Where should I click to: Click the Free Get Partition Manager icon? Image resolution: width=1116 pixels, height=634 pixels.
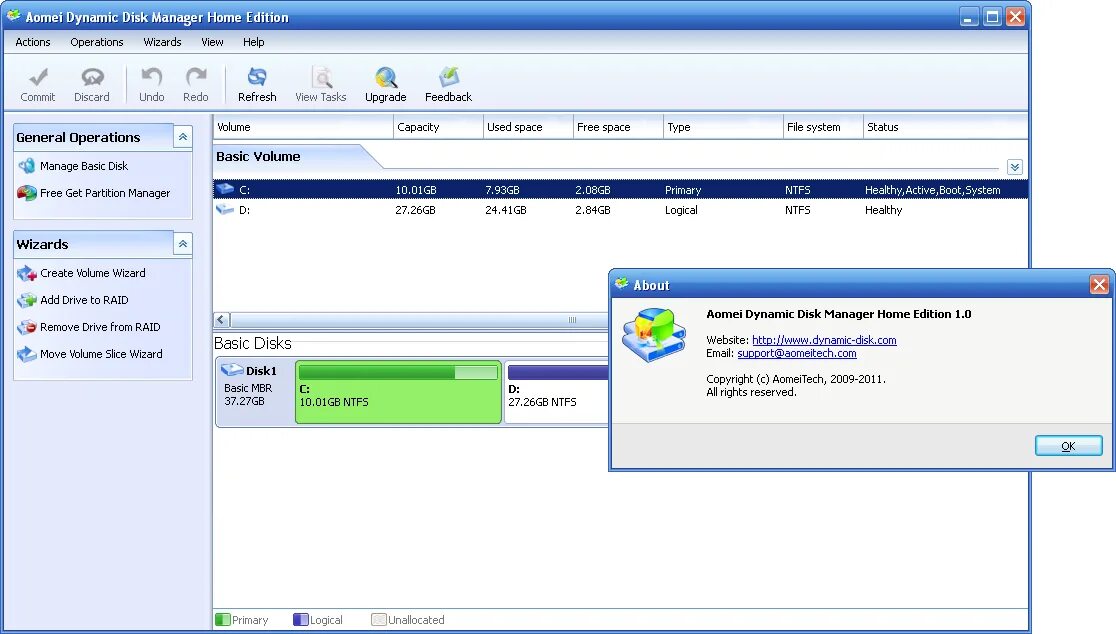pyautogui.click(x=27, y=193)
